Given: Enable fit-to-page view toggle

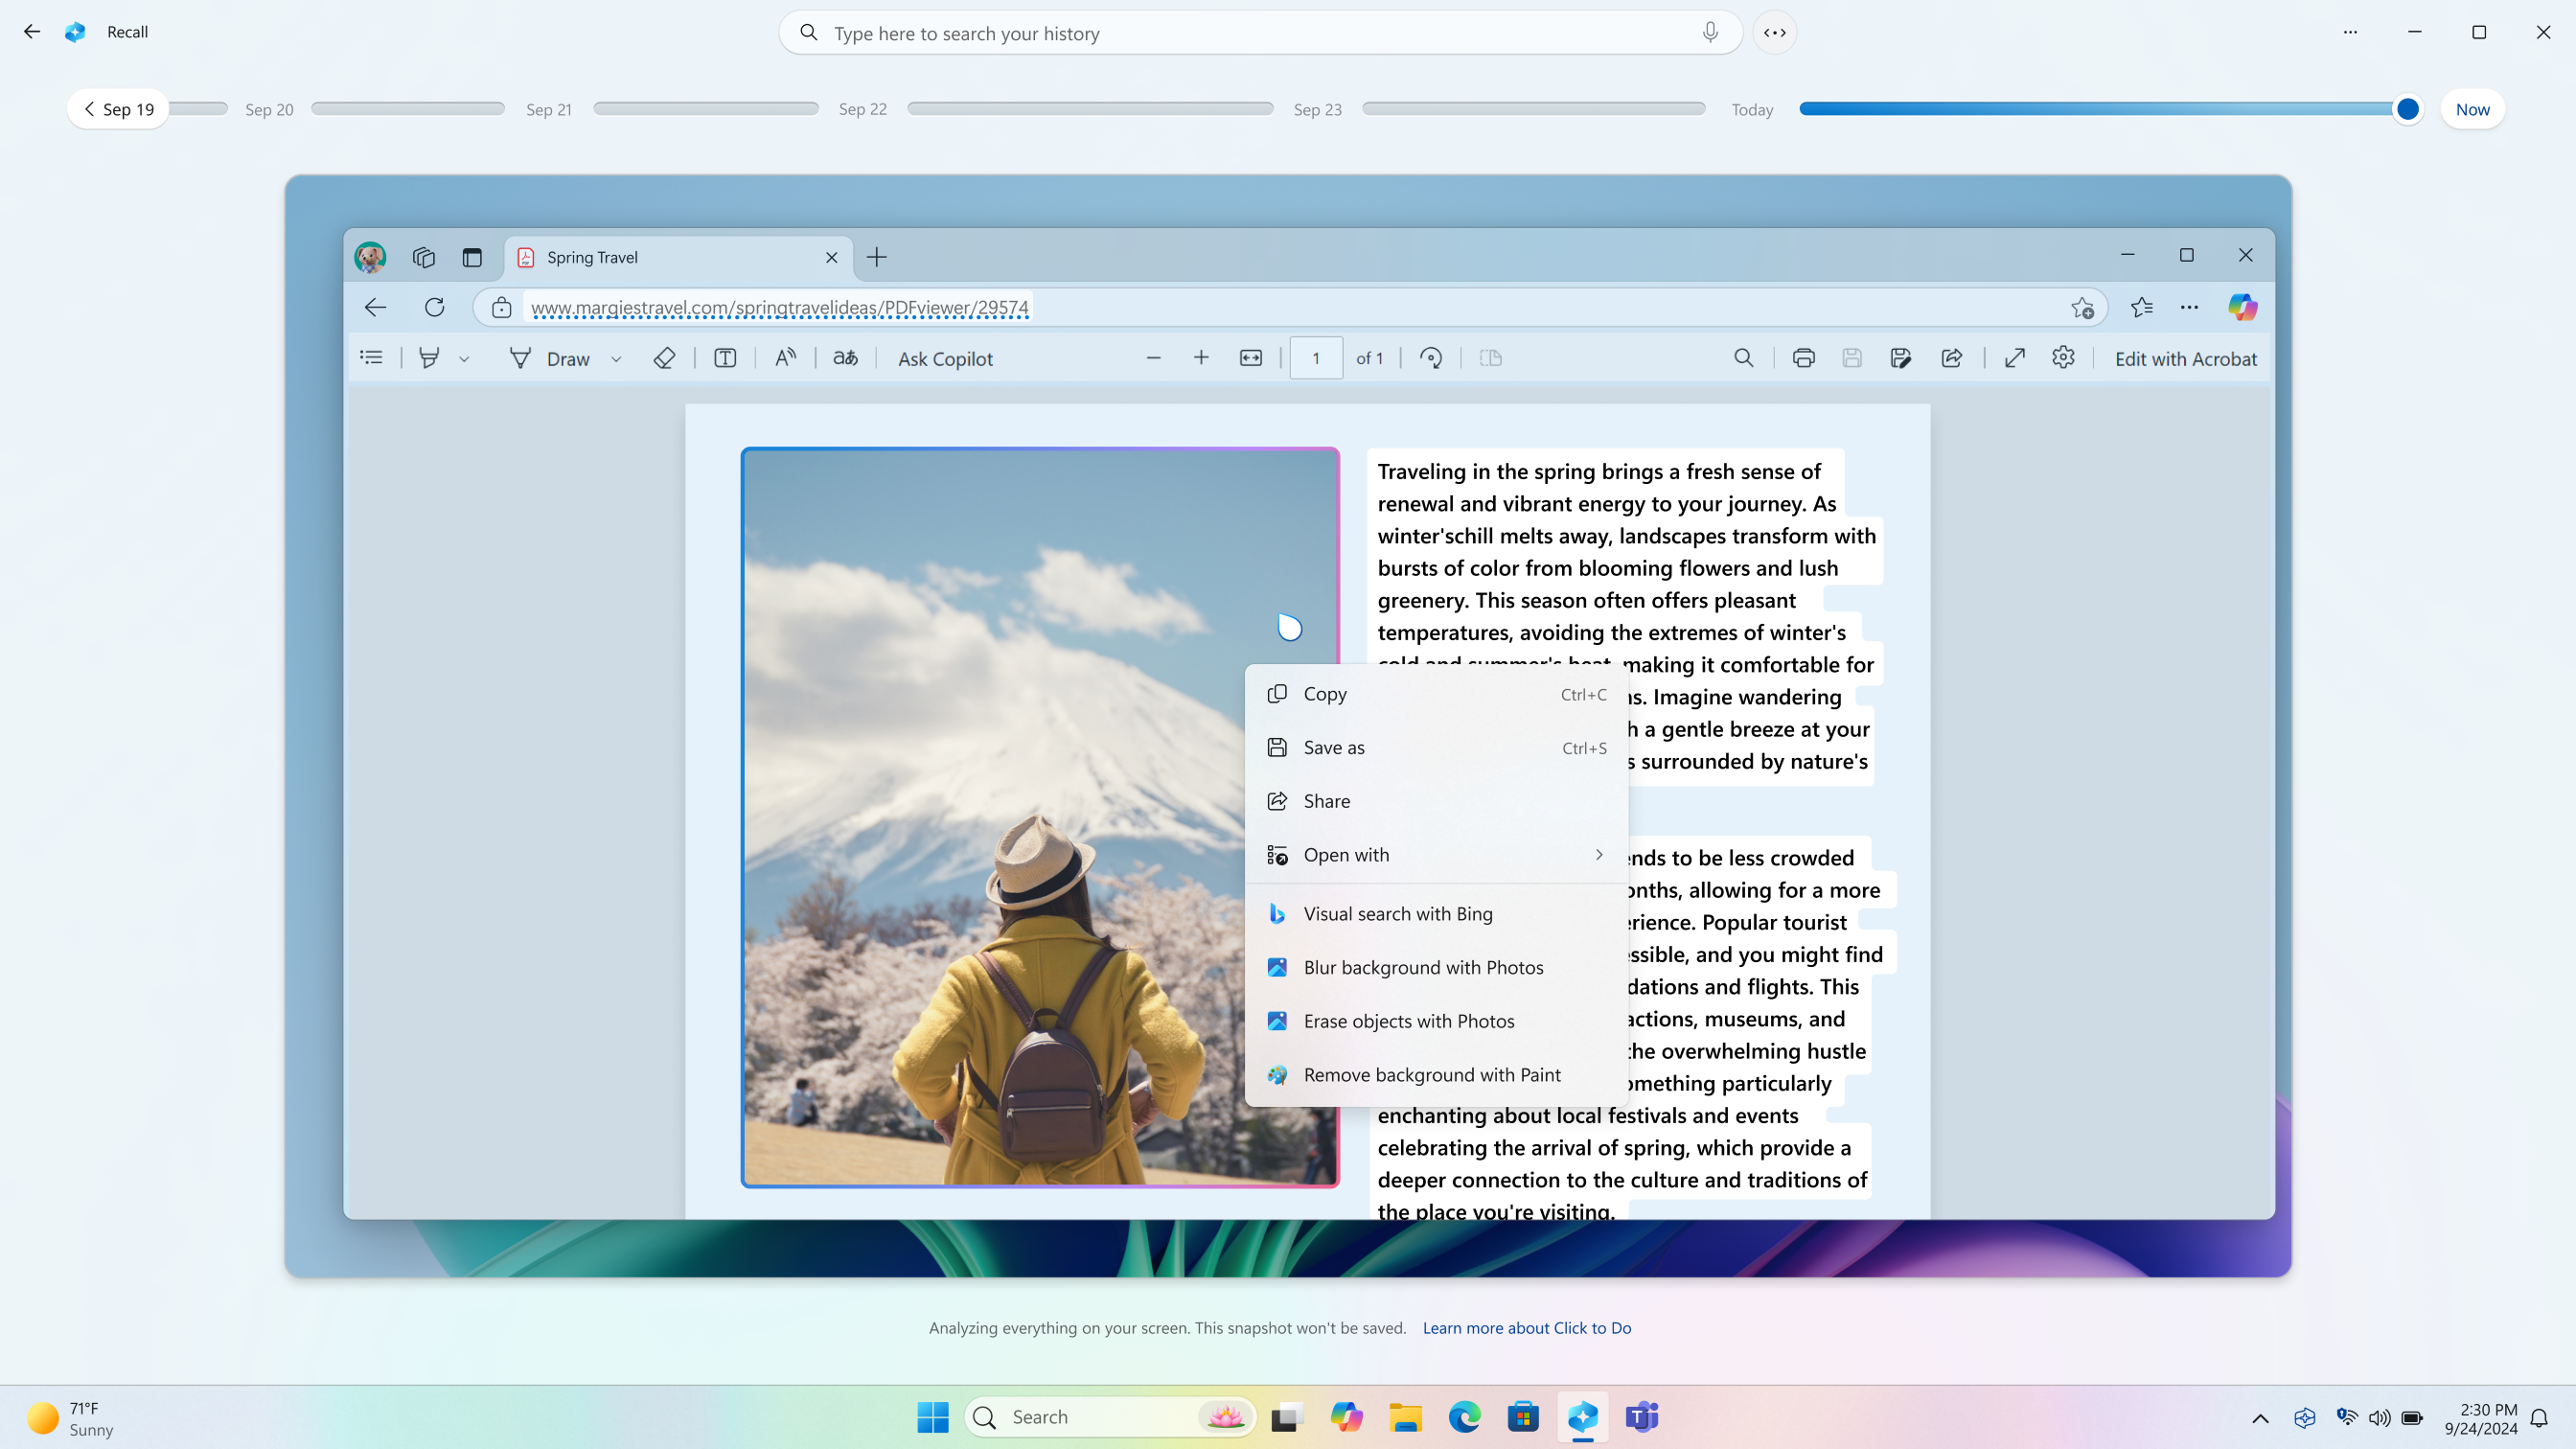Looking at the screenshot, I should click(x=1249, y=357).
